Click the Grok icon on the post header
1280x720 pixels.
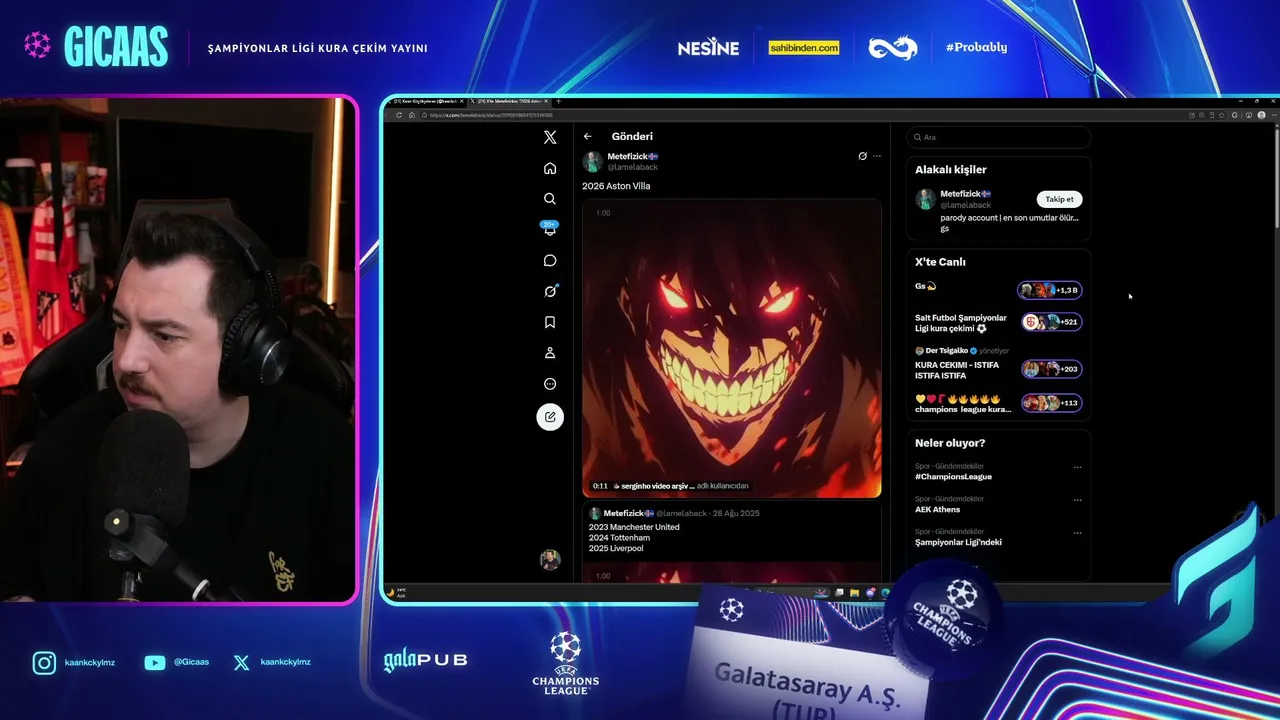click(863, 156)
